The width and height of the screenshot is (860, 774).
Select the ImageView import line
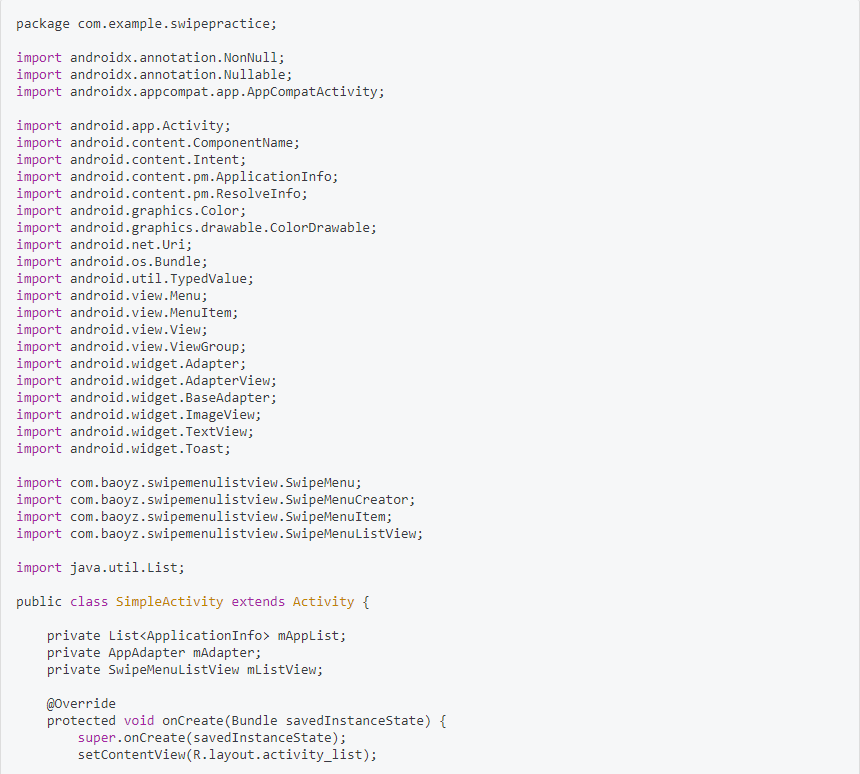(139, 415)
